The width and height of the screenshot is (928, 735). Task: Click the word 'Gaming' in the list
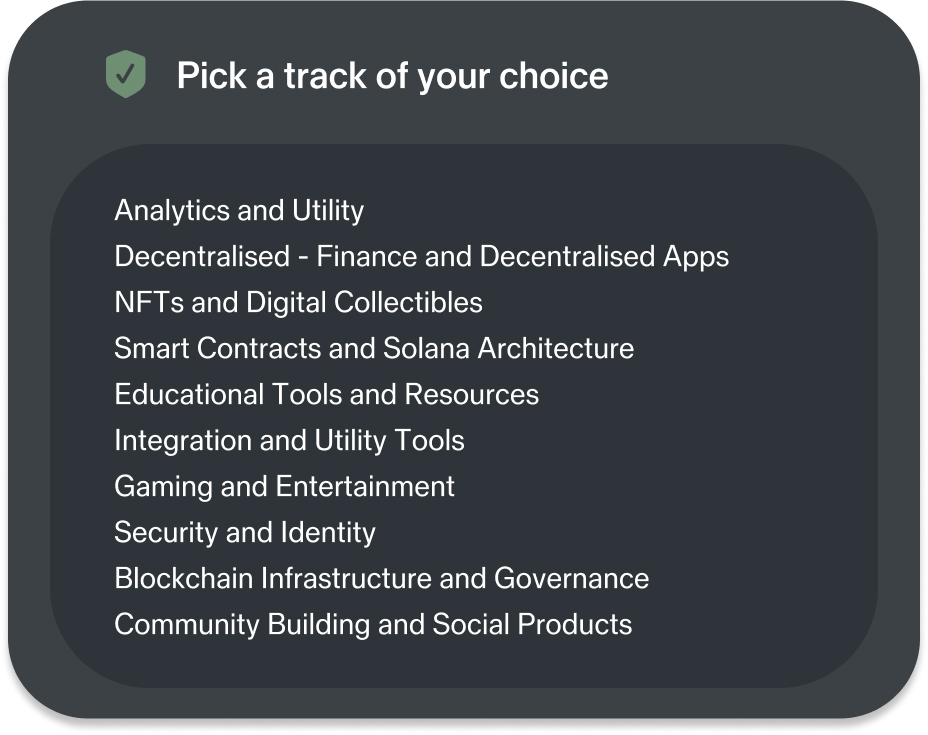pos(163,487)
